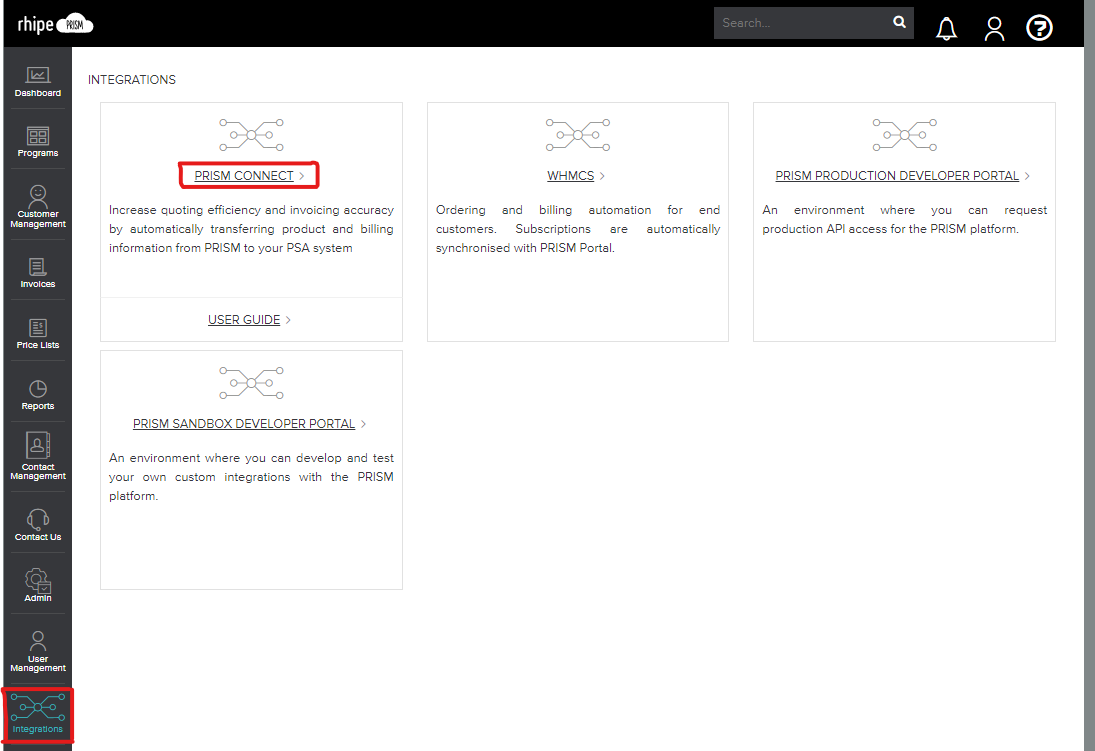The height and width of the screenshot is (751, 1095).
Task: Open notifications bell icon
Action: tap(946, 28)
